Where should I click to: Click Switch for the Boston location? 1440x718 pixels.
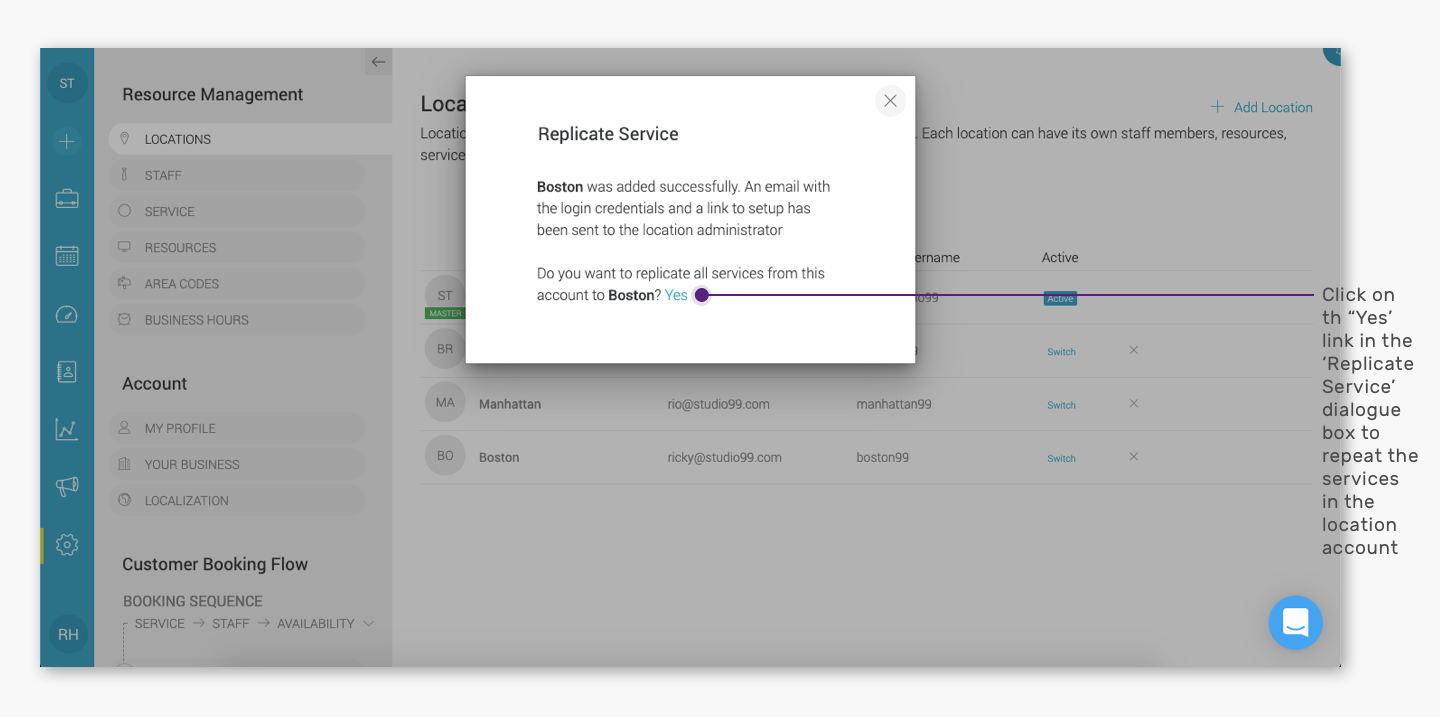point(1061,458)
